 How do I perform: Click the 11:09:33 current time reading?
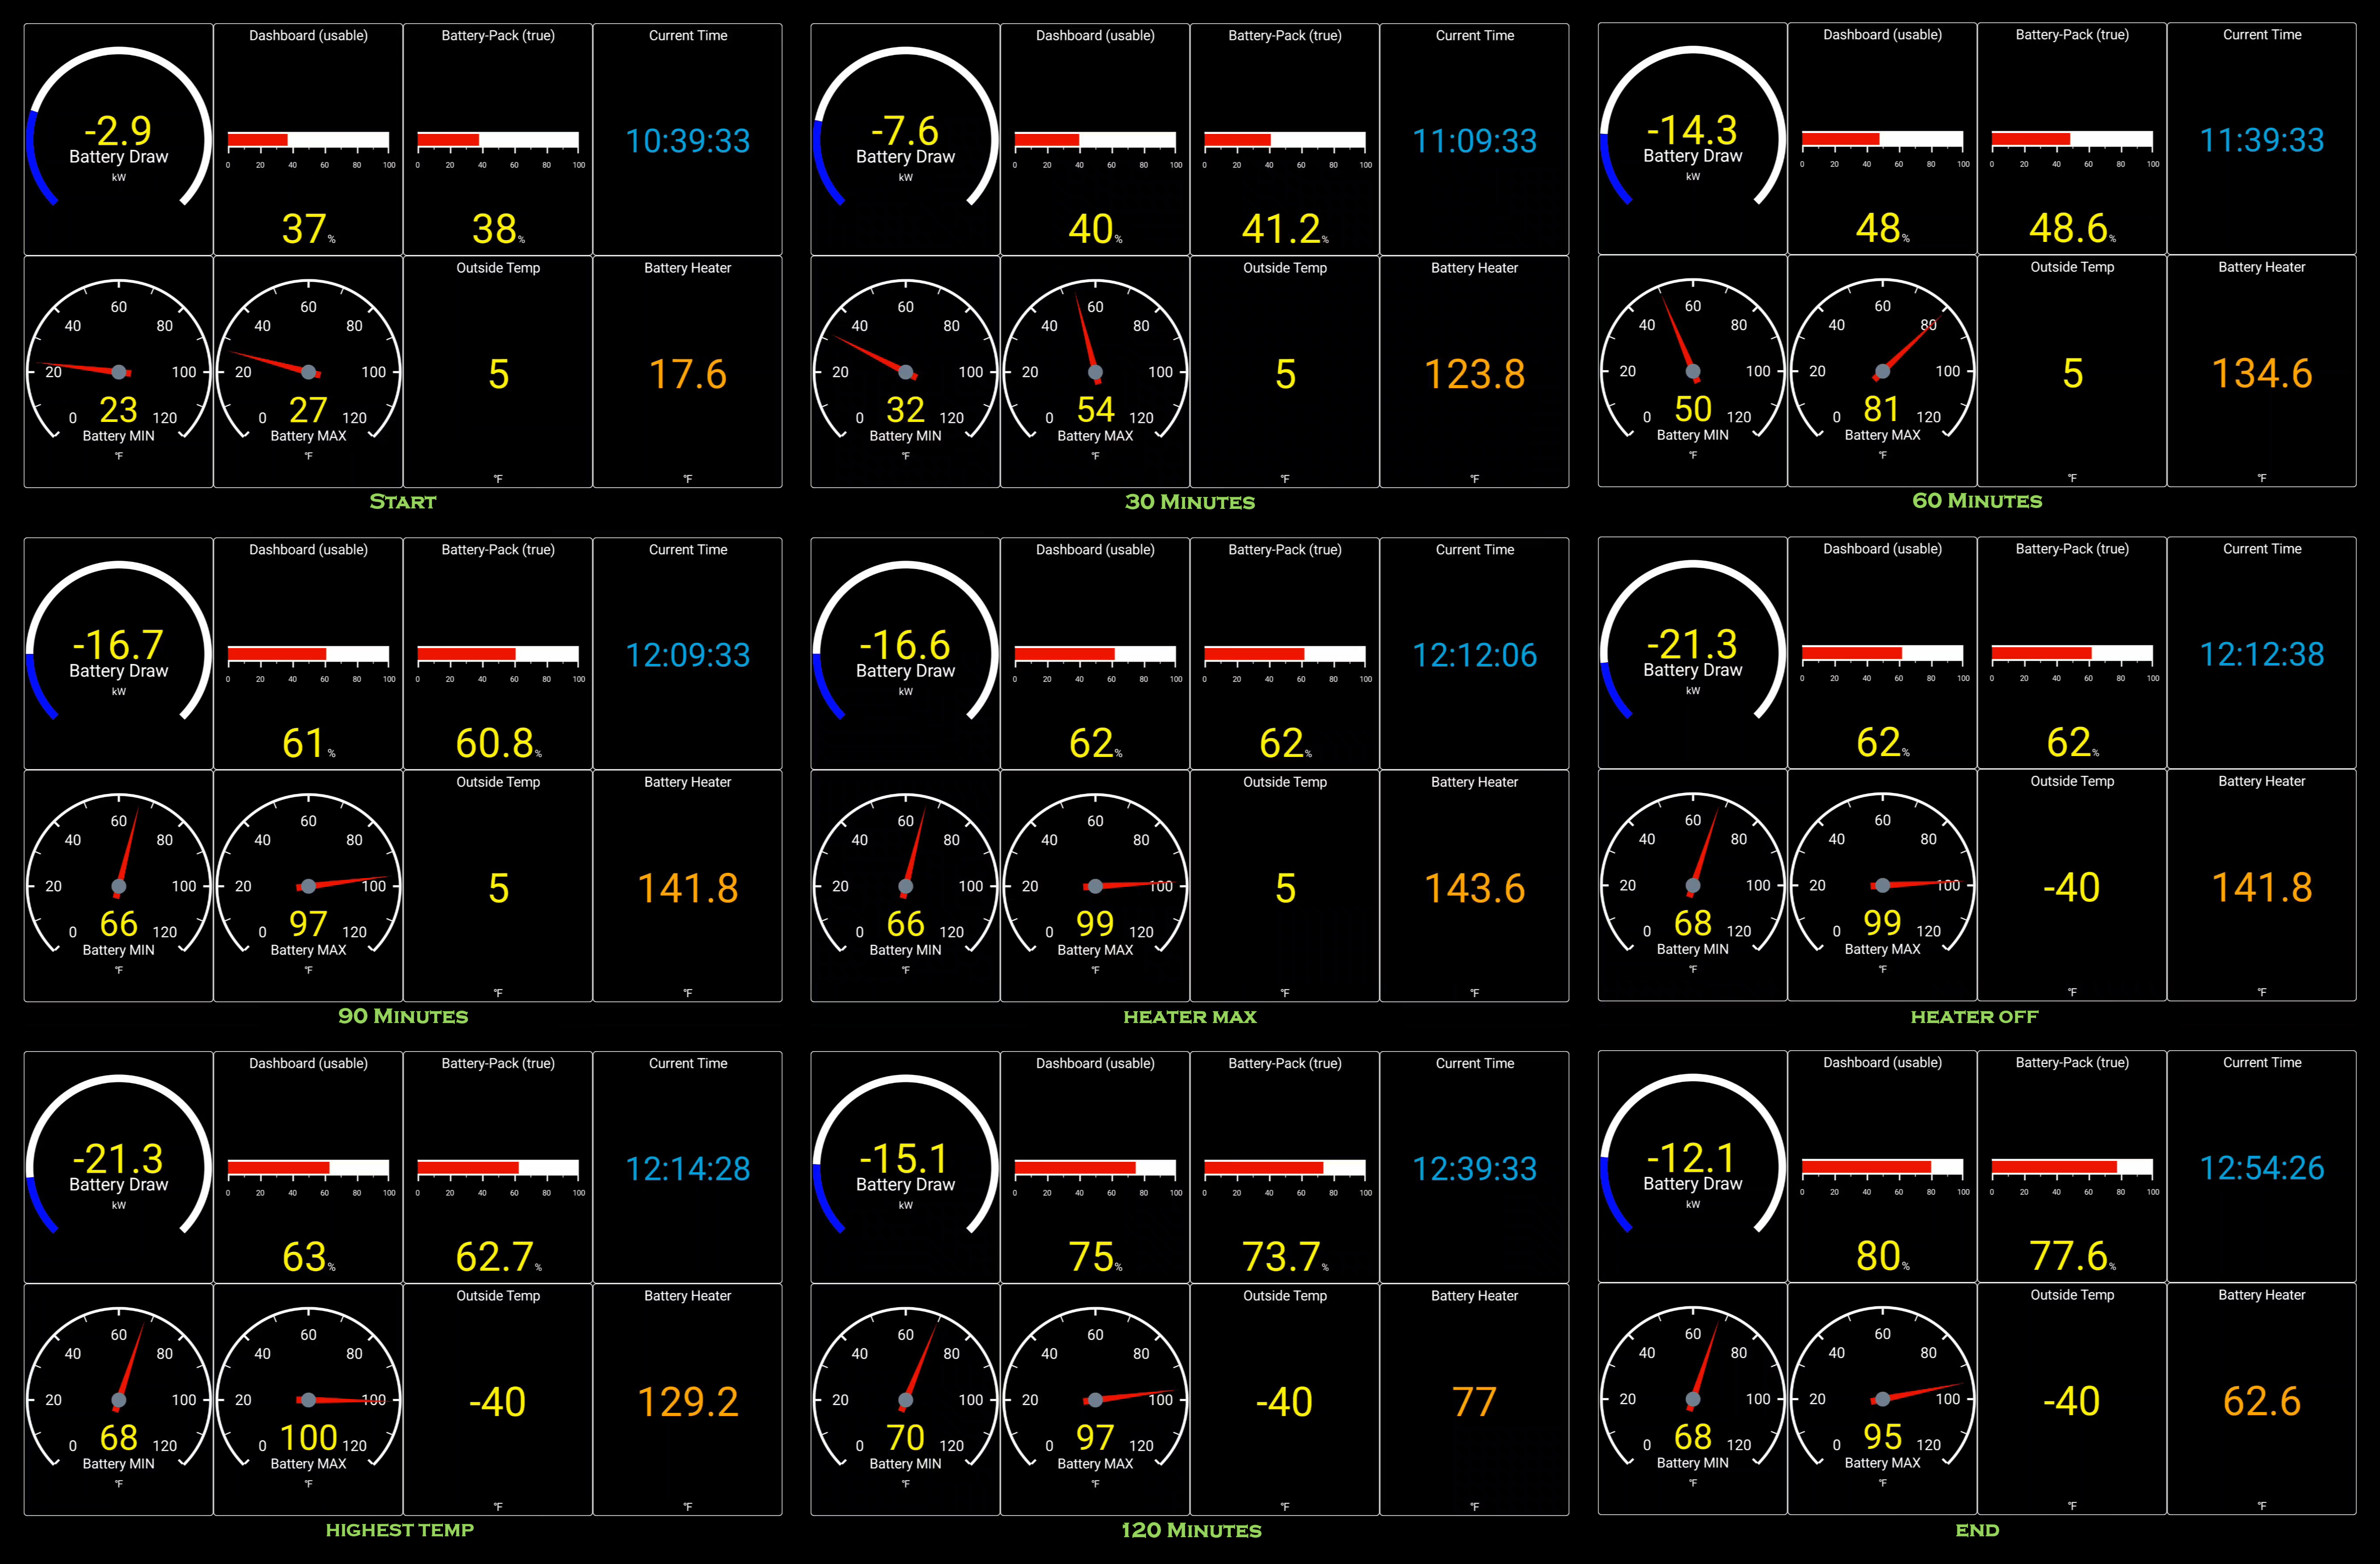pos(1474,141)
